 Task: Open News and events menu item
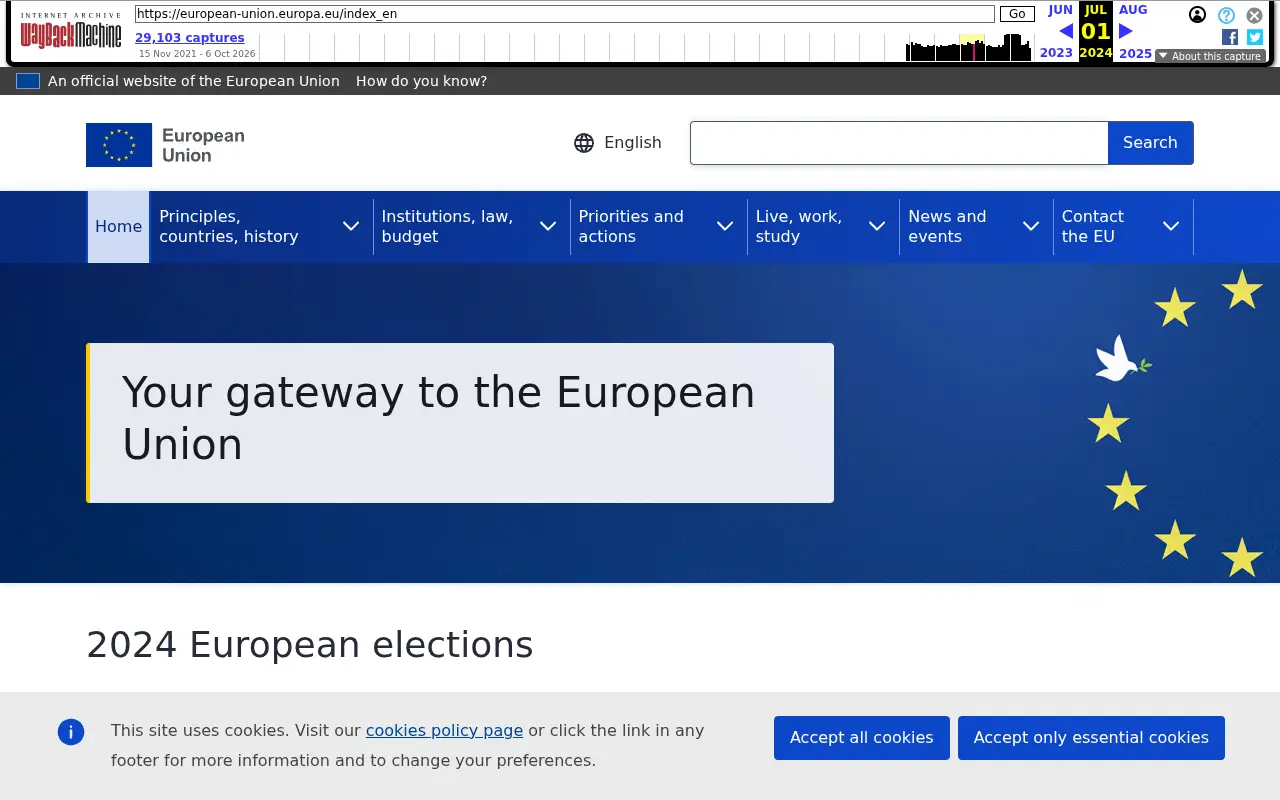click(x=947, y=226)
